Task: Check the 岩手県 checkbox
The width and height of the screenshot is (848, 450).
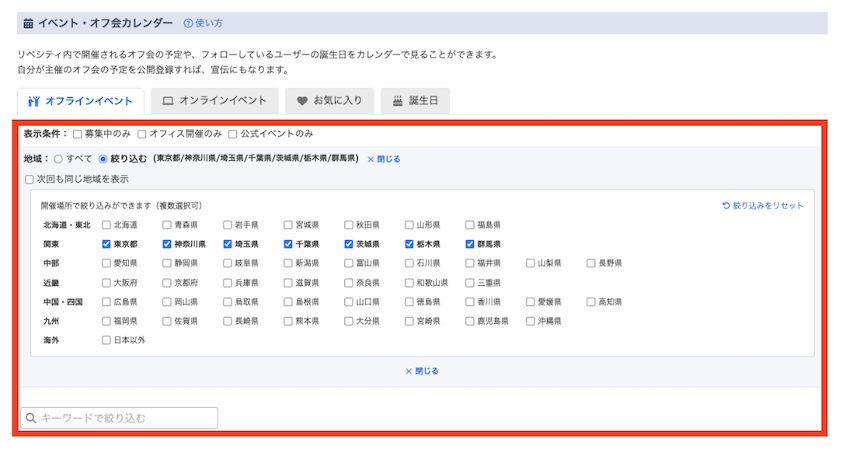Action: (227, 225)
